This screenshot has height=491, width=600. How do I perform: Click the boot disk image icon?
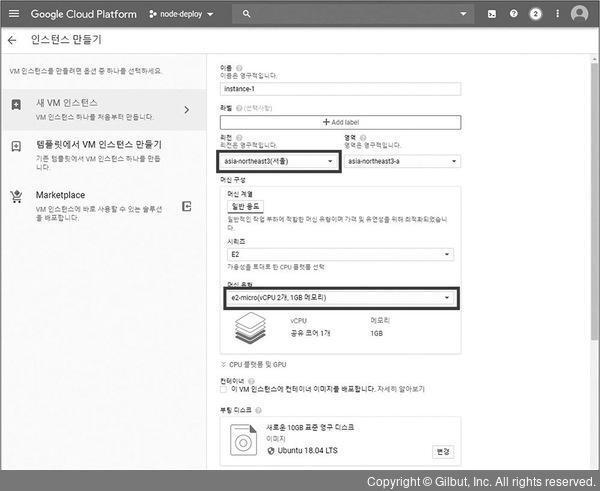pyautogui.click(x=243, y=440)
